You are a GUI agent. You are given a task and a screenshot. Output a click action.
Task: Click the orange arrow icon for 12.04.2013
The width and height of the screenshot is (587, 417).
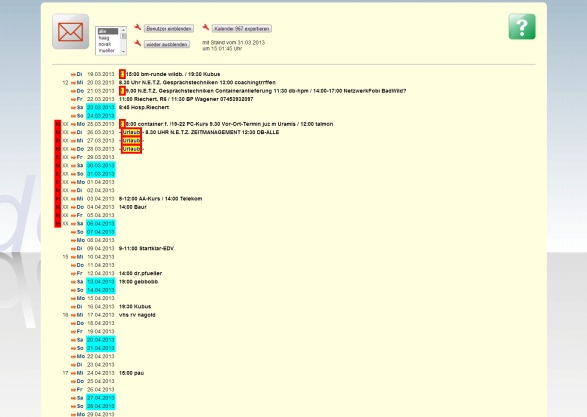tap(73, 274)
